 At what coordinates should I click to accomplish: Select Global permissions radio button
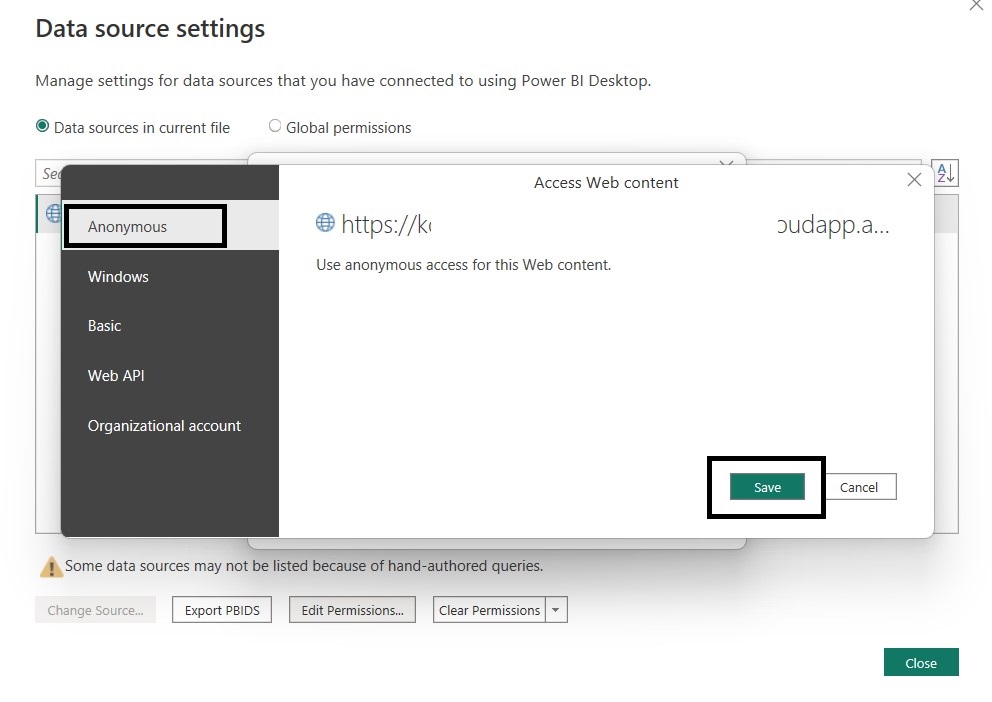point(275,126)
